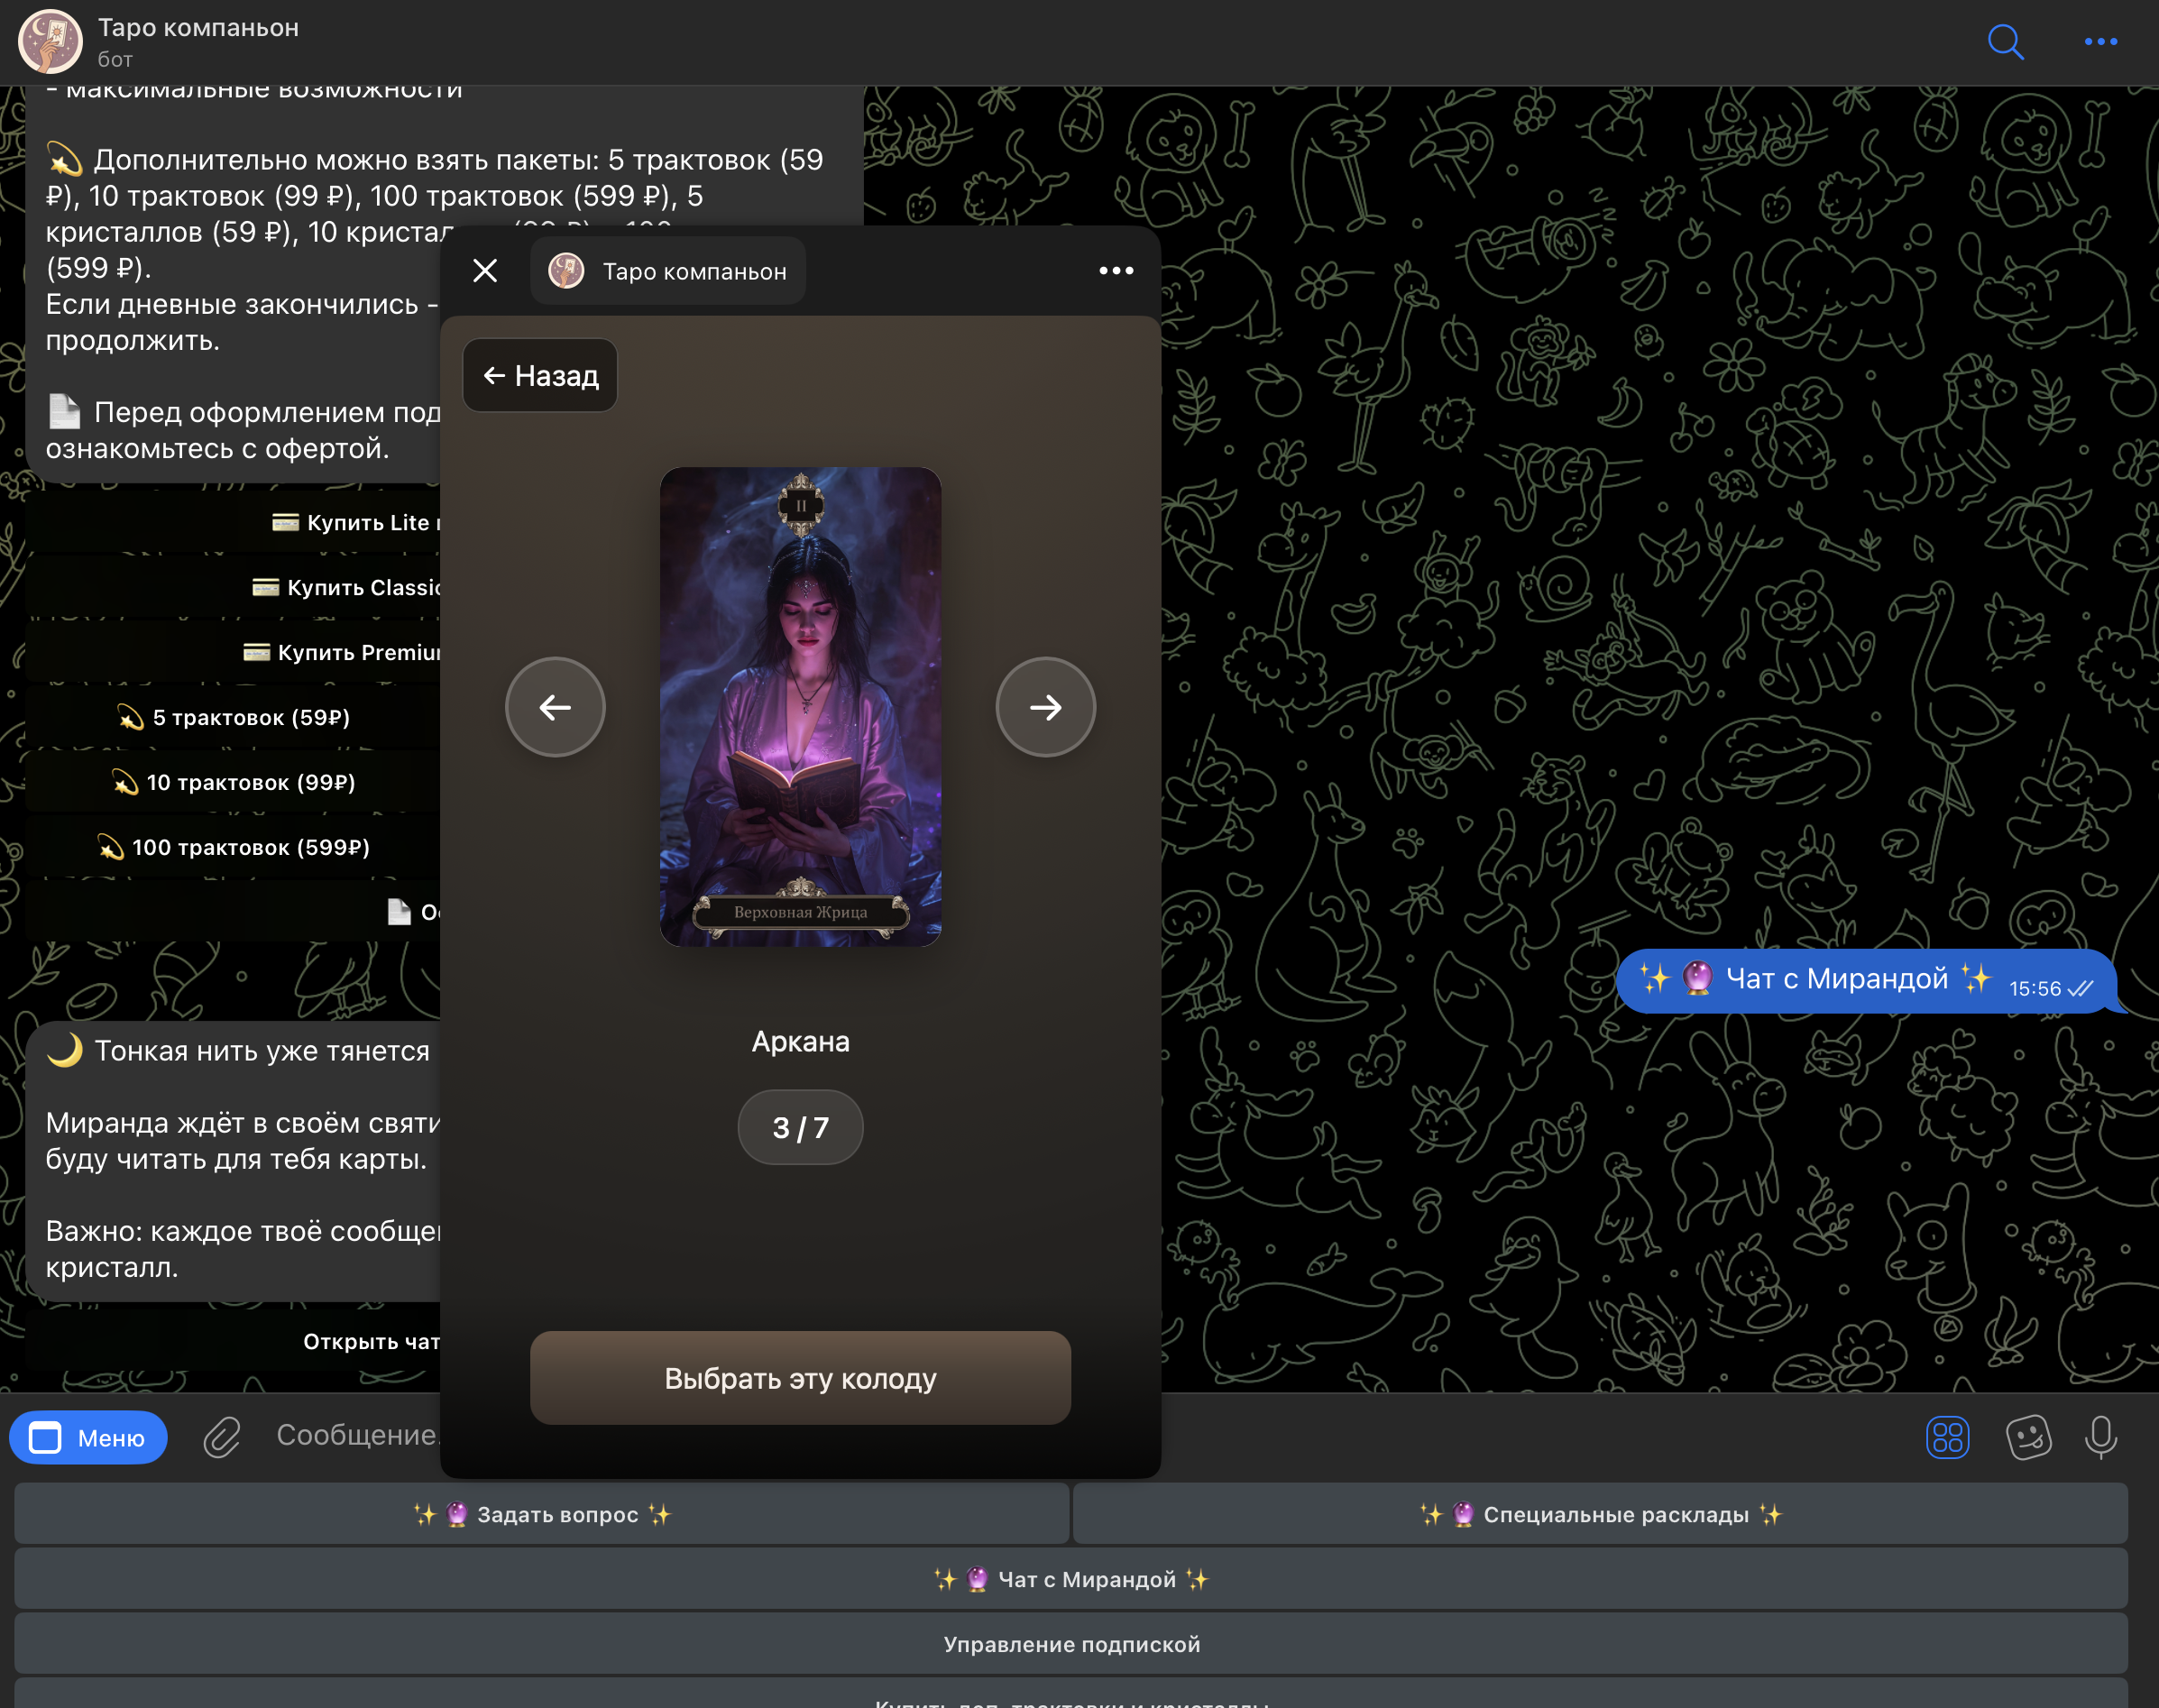Open the chat header three-dots menu
This screenshot has width=2159, height=1708.
tap(2100, 42)
